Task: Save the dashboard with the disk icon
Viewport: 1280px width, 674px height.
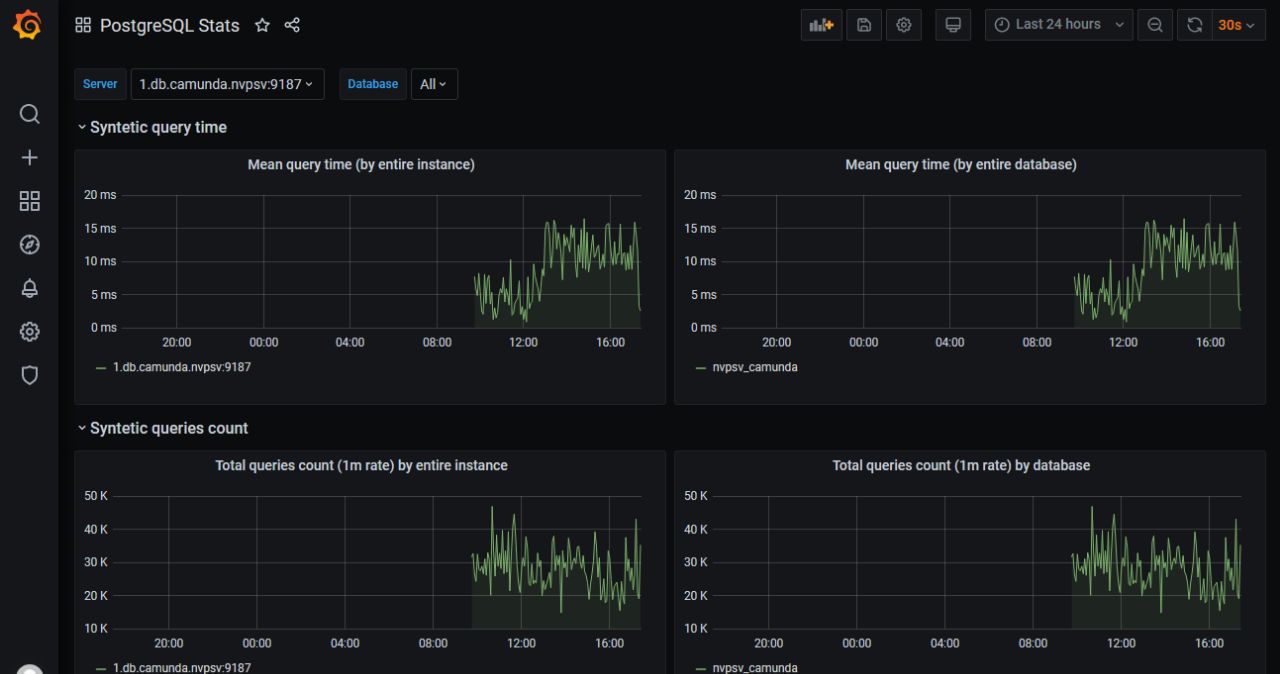Action: click(863, 25)
